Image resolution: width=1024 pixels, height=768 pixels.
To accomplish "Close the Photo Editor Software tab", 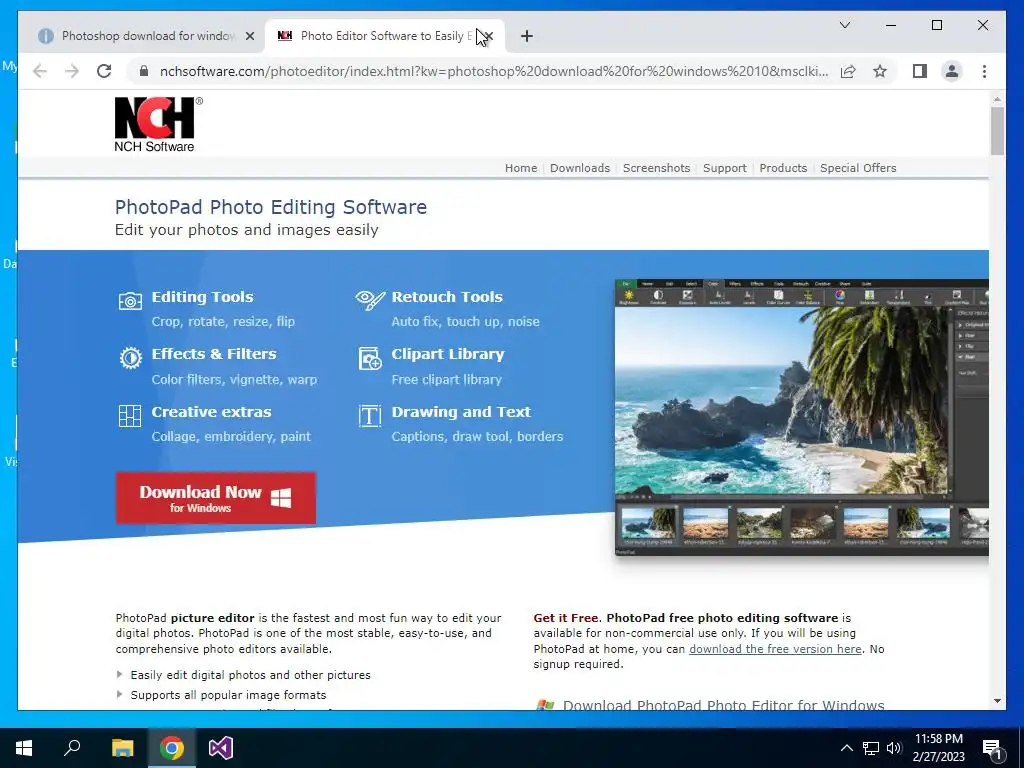I will pos(489,36).
